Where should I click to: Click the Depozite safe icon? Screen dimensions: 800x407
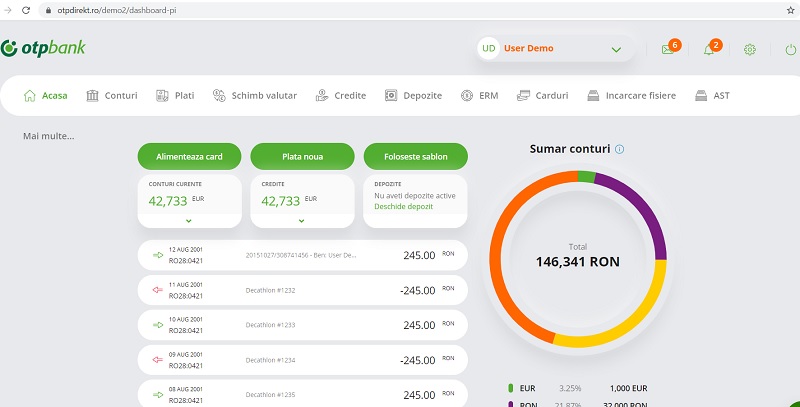coord(391,95)
